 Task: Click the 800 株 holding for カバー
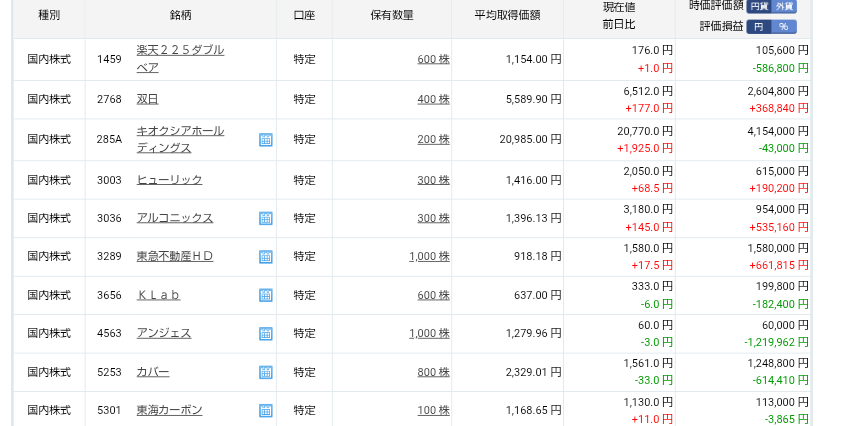pos(433,373)
